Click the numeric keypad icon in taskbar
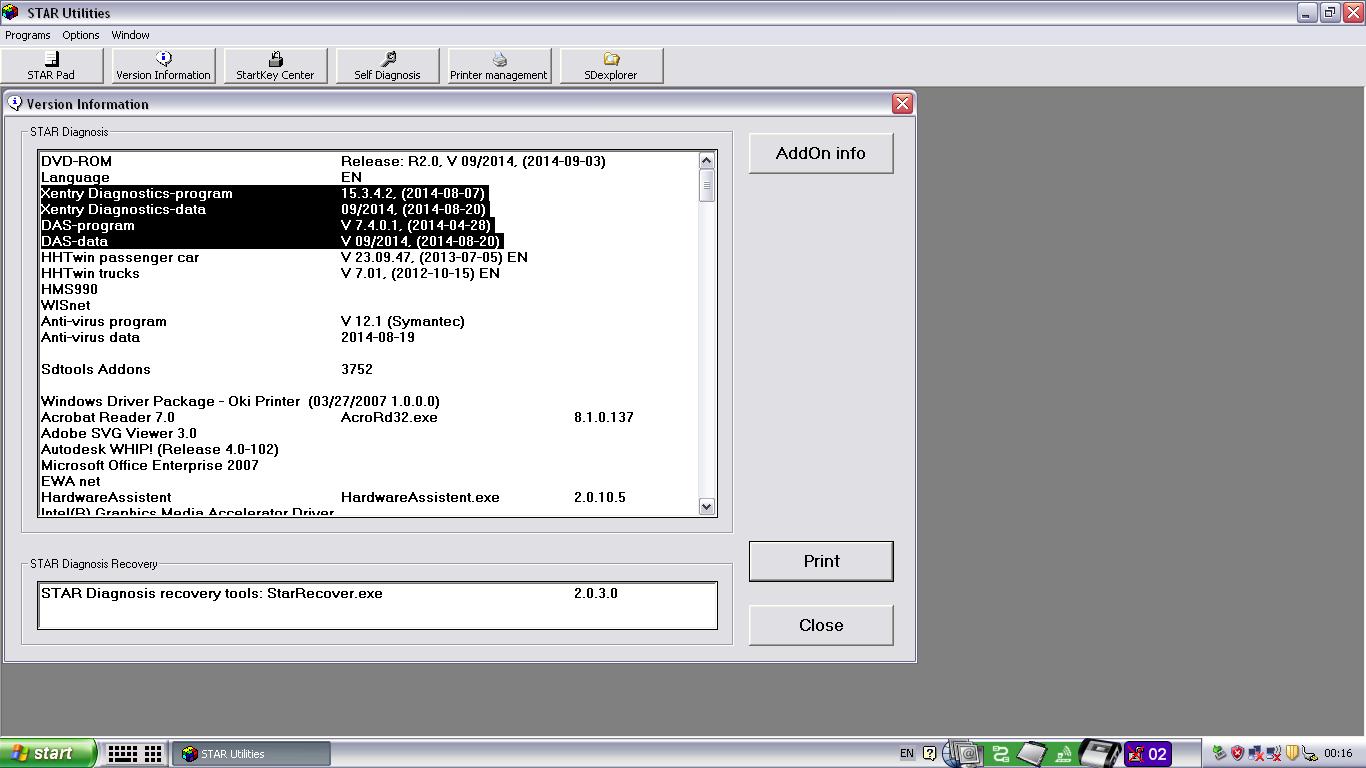The width and height of the screenshot is (1366, 768). (153, 754)
